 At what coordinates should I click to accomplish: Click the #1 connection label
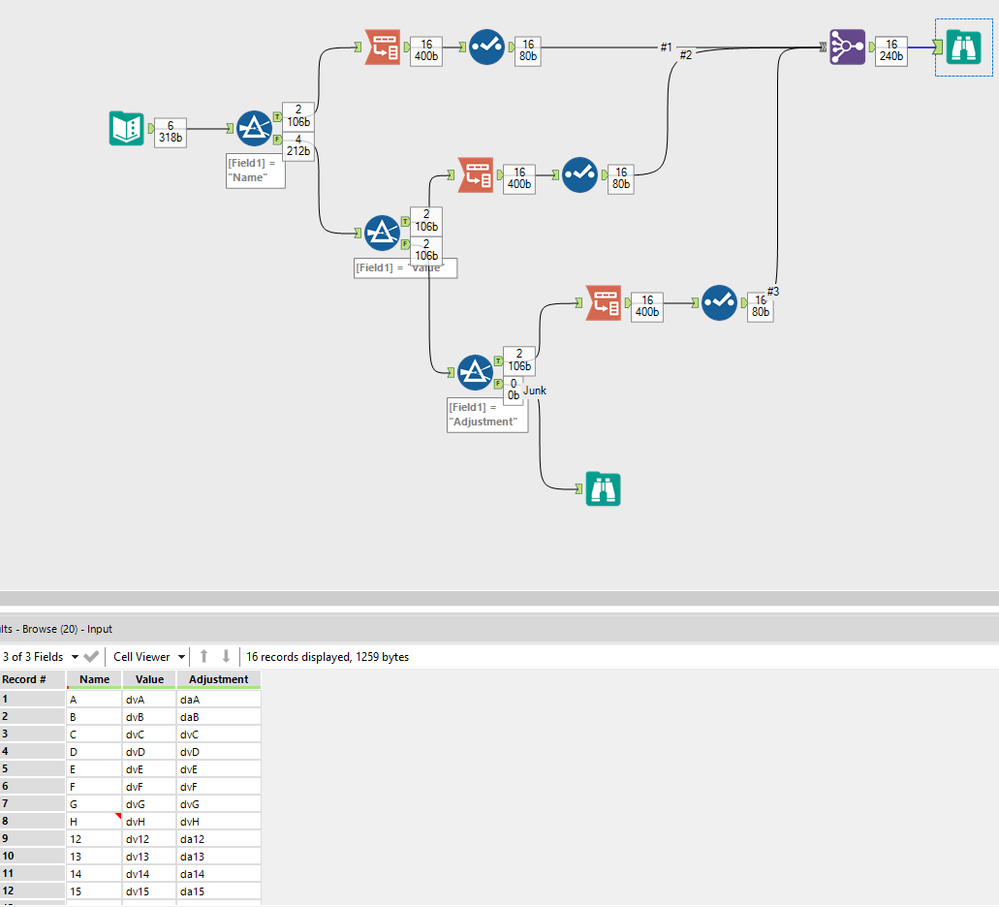(x=666, y=46)
